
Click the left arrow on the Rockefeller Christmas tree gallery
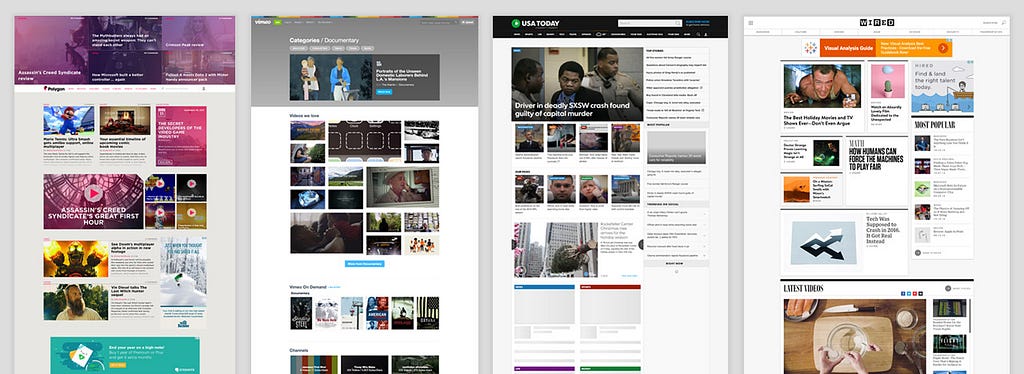point(513,244)
